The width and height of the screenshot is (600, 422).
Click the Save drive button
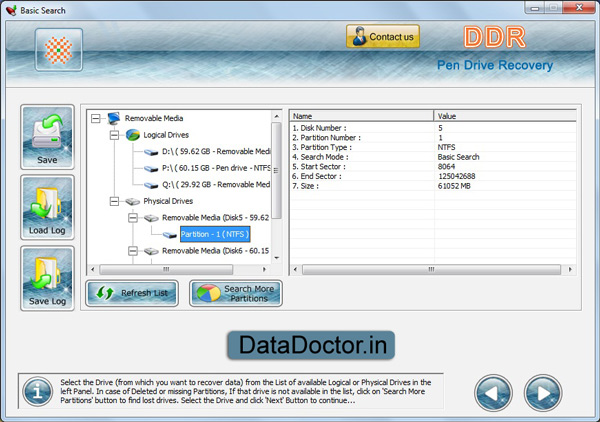[x=47, y=137]
